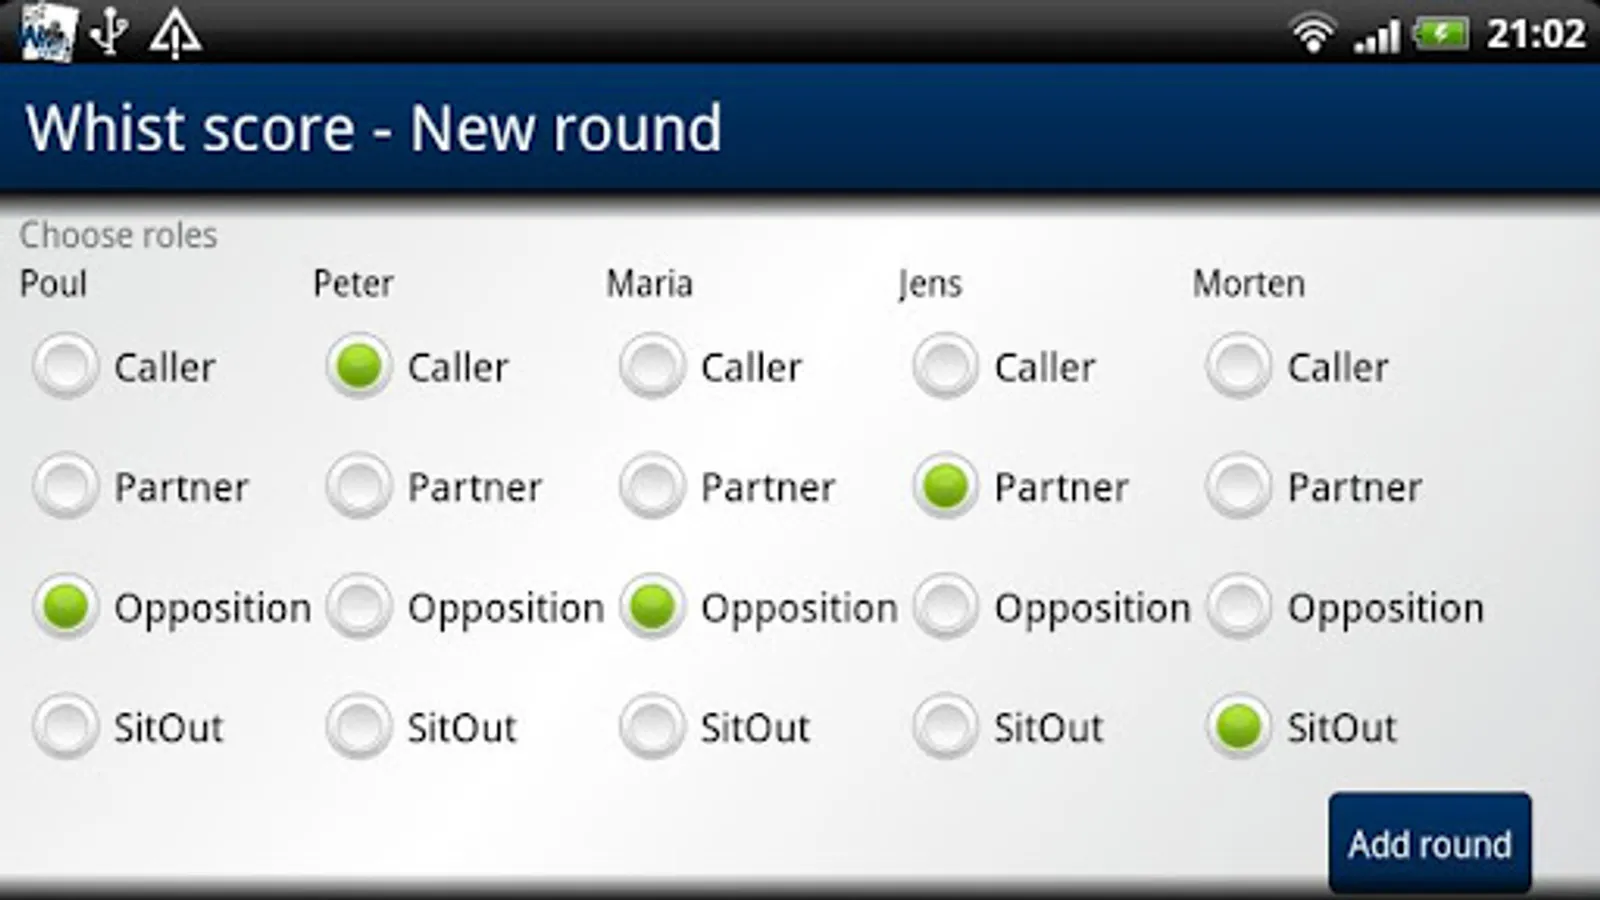Tap the cellular signal strength icon
1600x900 pixels.
point(1377,37)
